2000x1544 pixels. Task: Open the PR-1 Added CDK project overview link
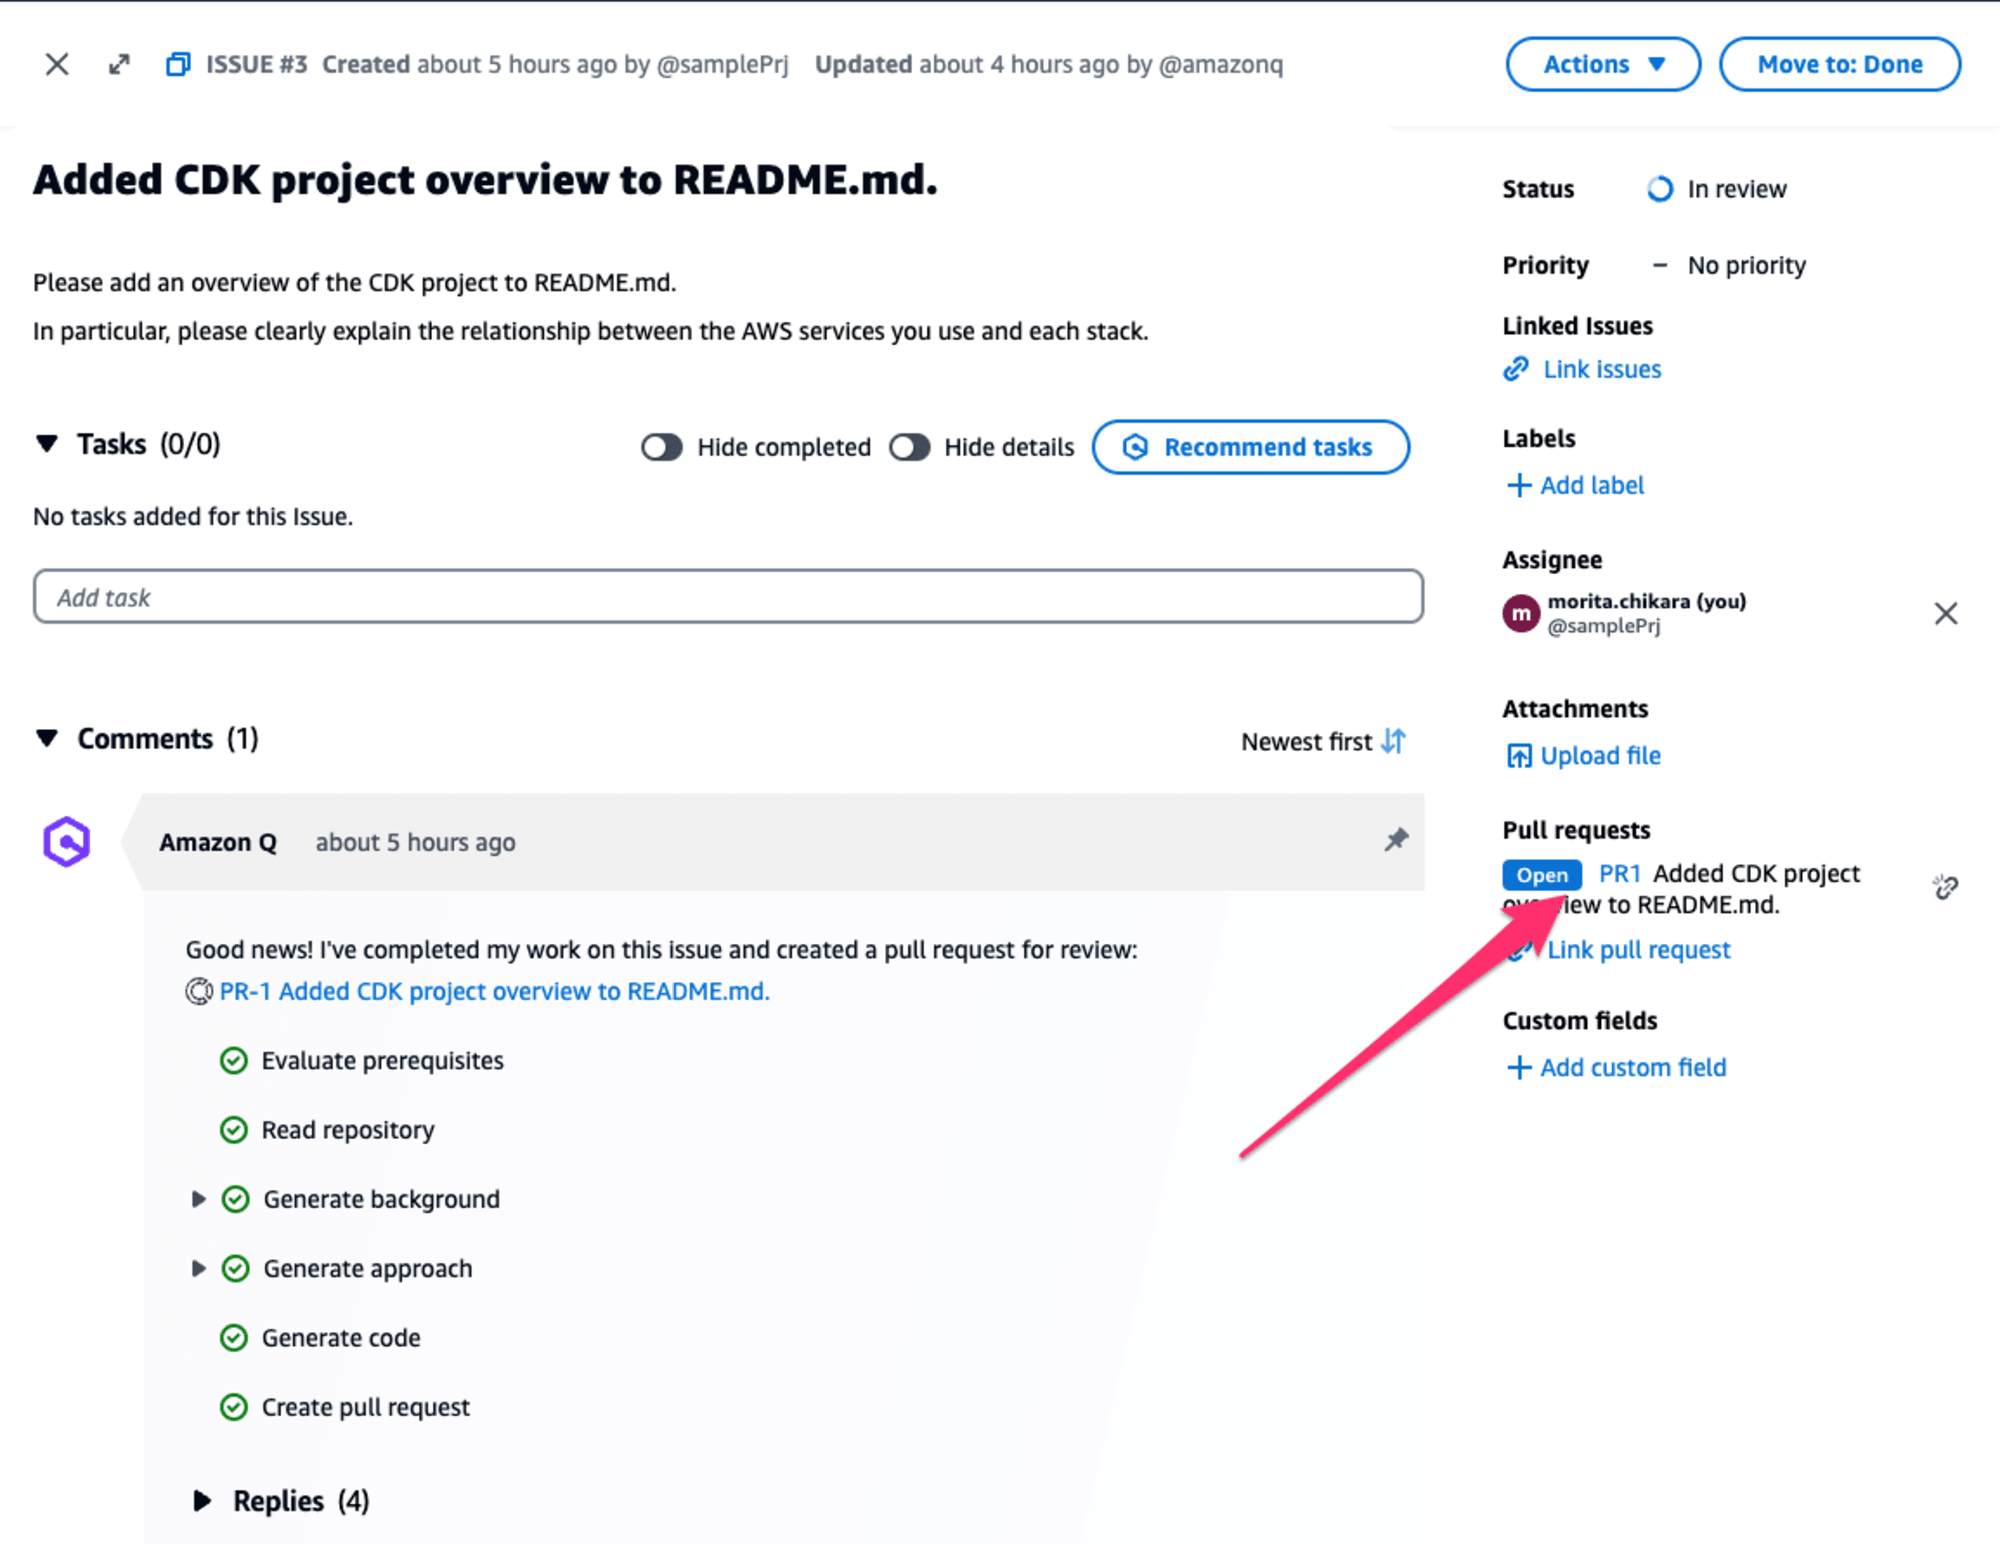494,991
